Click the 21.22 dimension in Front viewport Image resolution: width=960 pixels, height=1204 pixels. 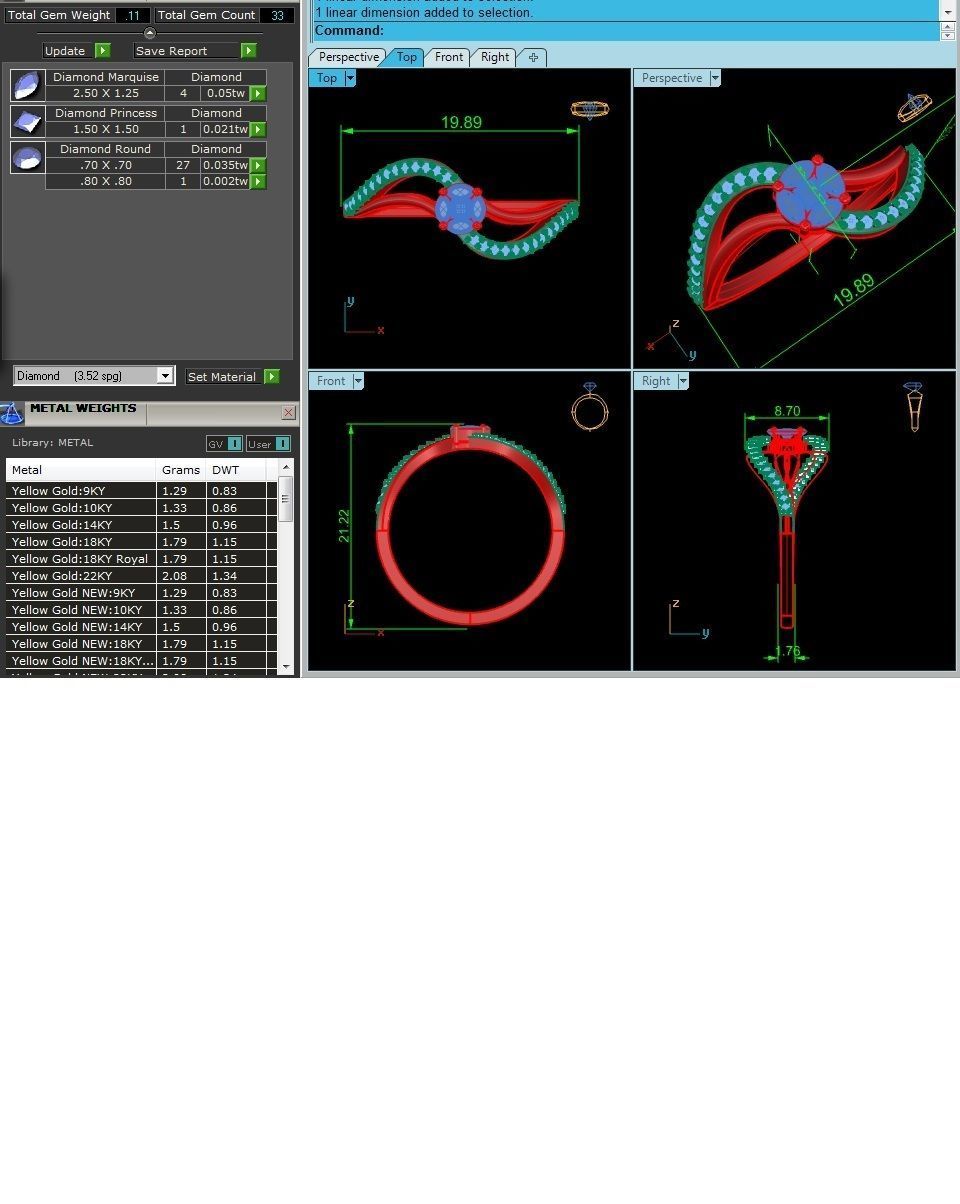click(x=344, y=525)
